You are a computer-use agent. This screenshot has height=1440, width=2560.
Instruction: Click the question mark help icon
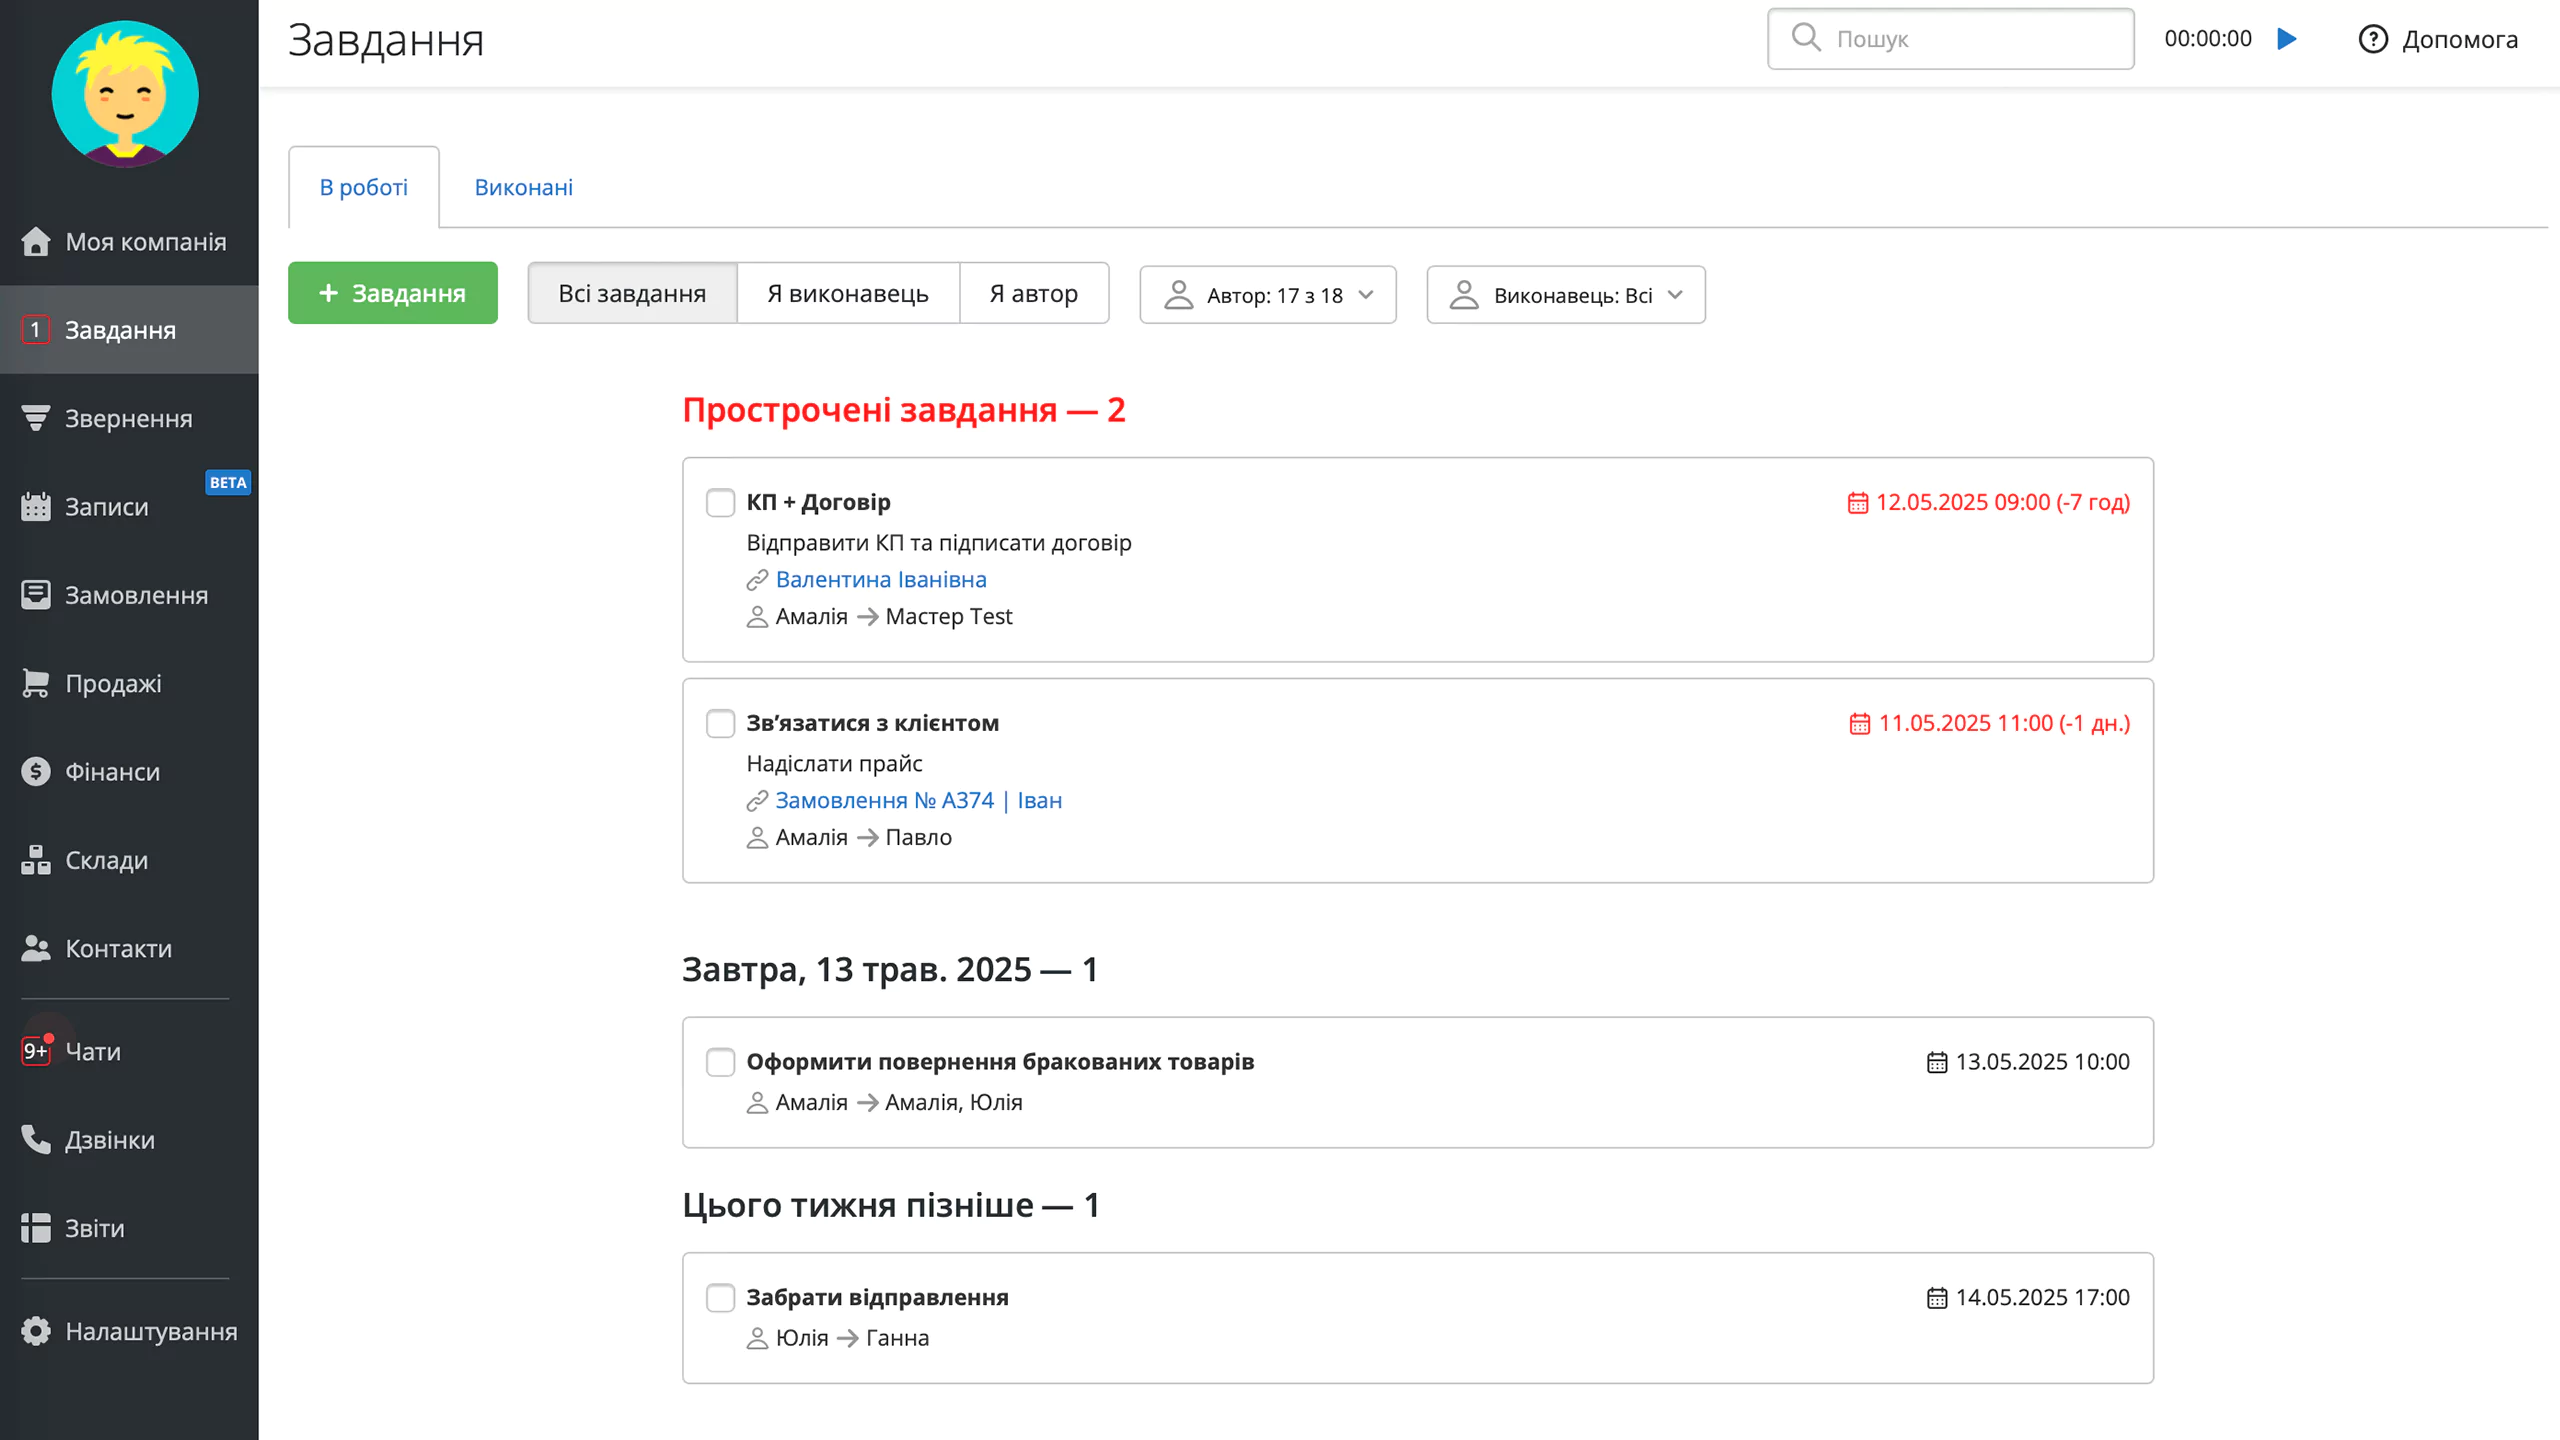coord(2373,39)
